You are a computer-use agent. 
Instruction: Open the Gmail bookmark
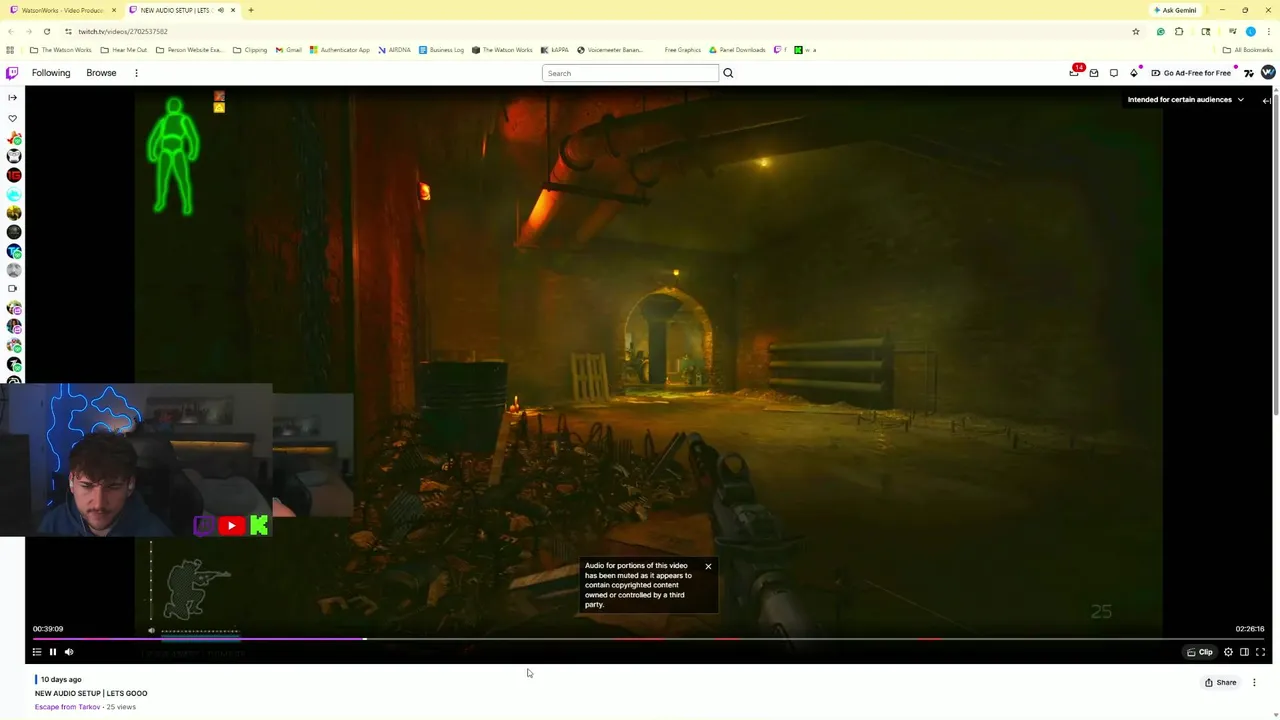(289, 50)
